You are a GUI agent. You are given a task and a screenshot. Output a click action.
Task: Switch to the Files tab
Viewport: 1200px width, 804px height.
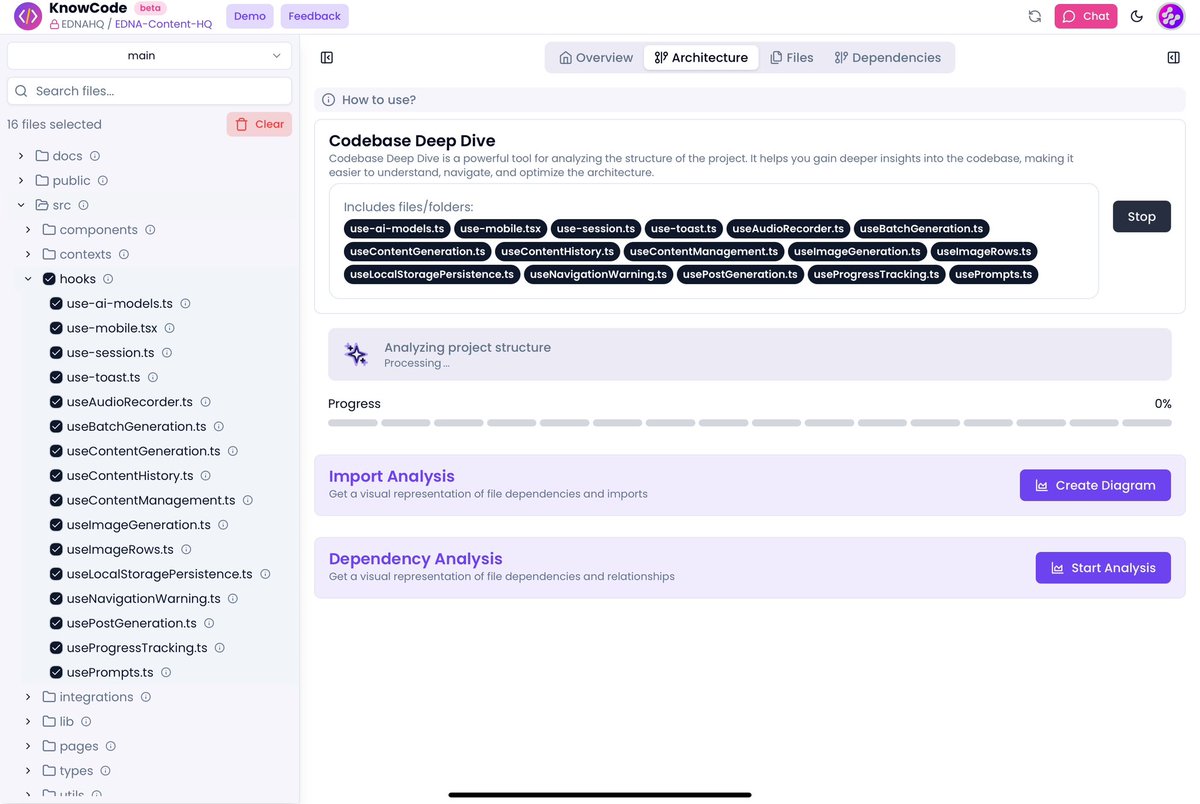tap(791, 57)
